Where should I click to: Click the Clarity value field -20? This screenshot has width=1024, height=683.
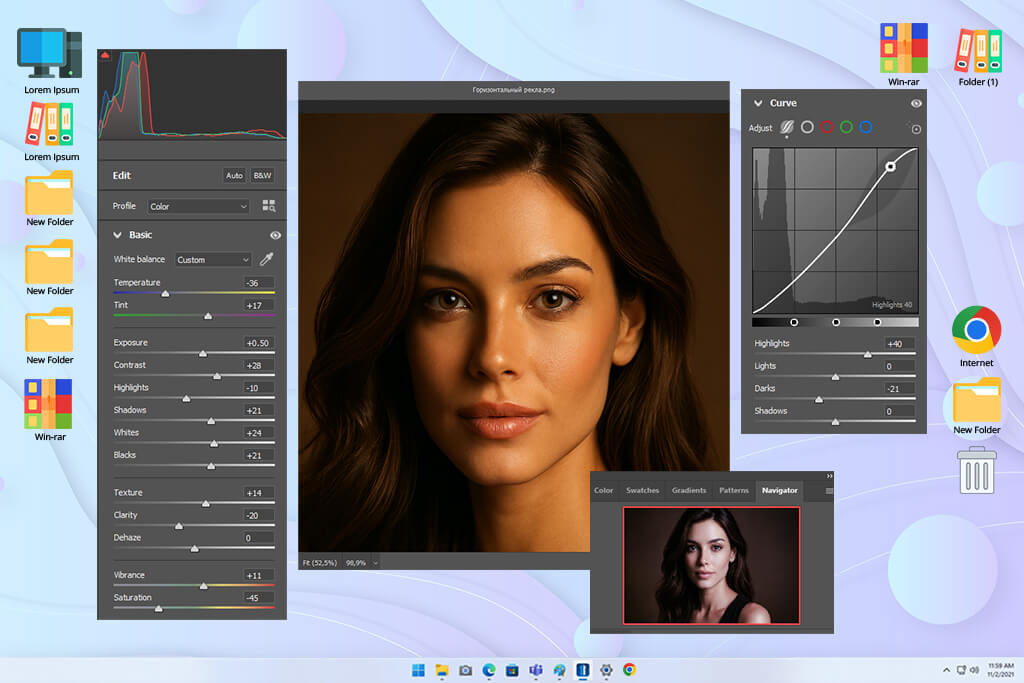(258, 516)
